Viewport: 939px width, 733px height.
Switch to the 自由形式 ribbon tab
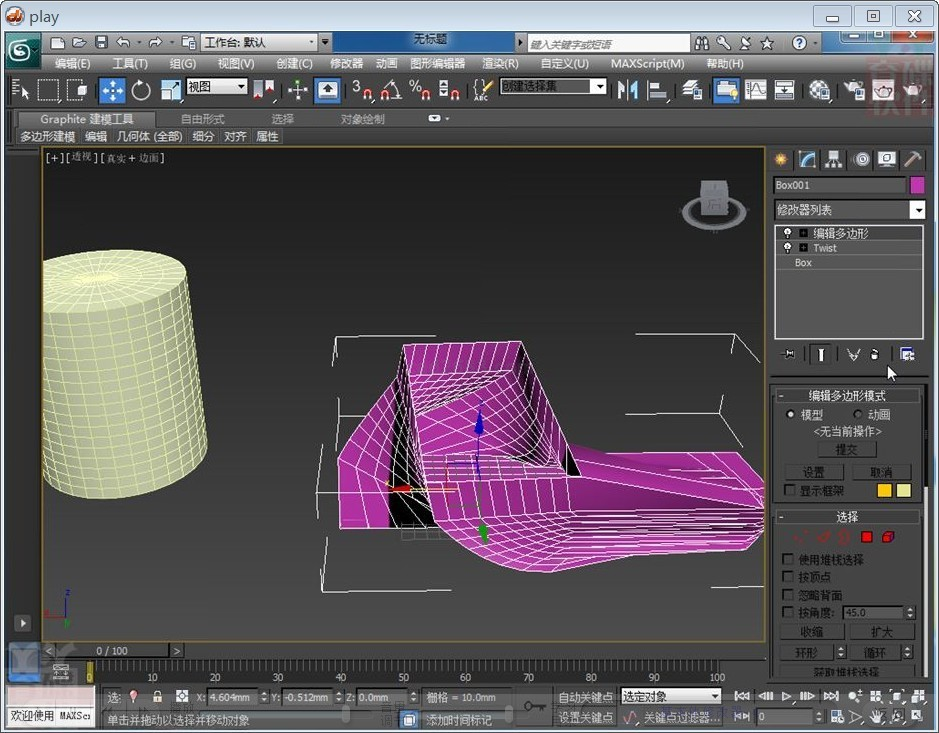tap(202, 119)
